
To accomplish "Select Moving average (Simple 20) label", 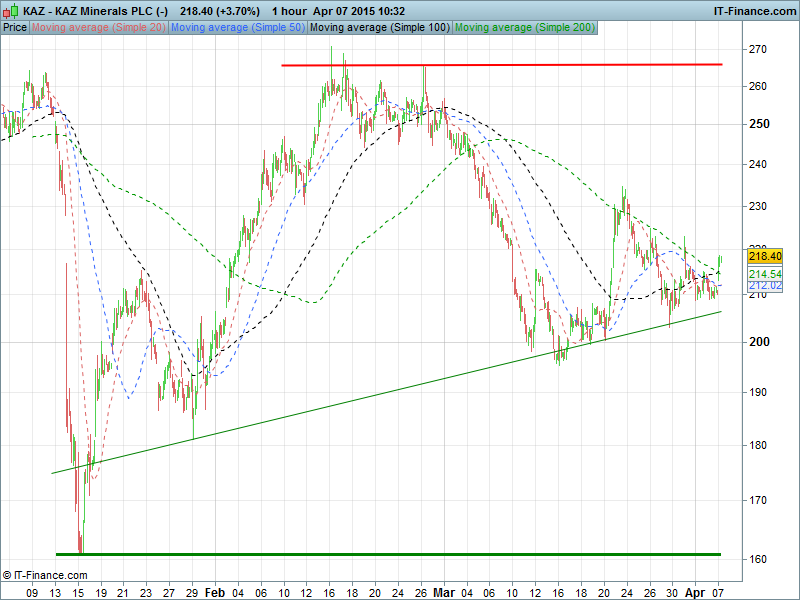I will click(x=99, y=28).
